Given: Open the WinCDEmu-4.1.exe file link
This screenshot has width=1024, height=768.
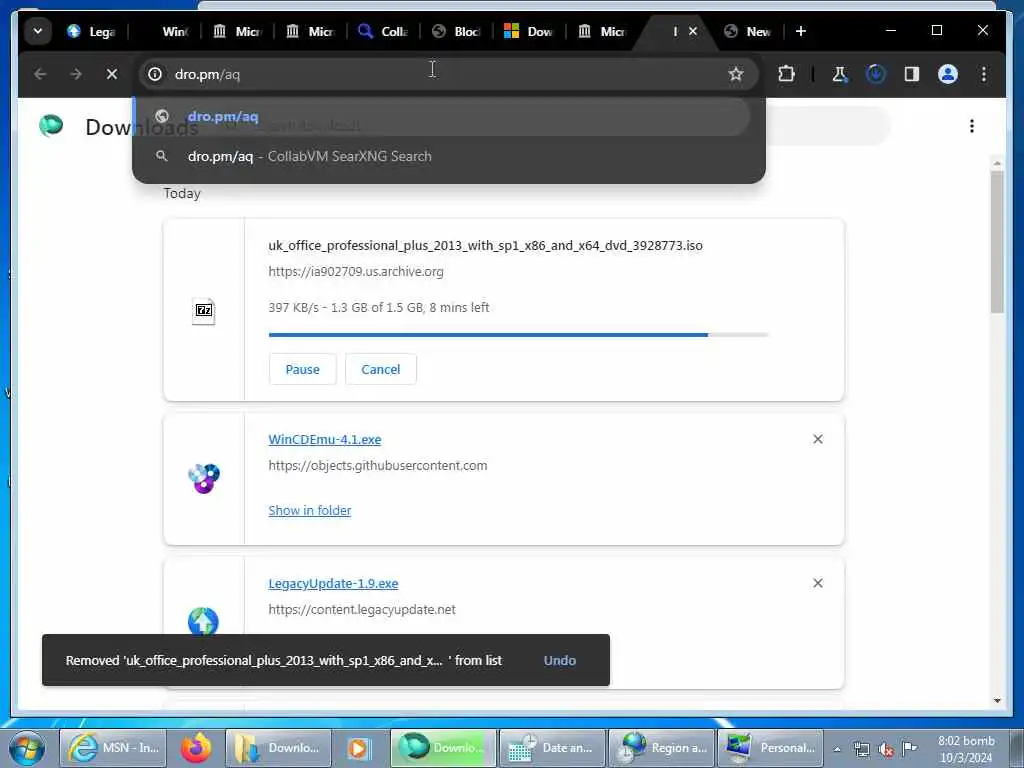Looking at the screenshot, I should 325,440.
